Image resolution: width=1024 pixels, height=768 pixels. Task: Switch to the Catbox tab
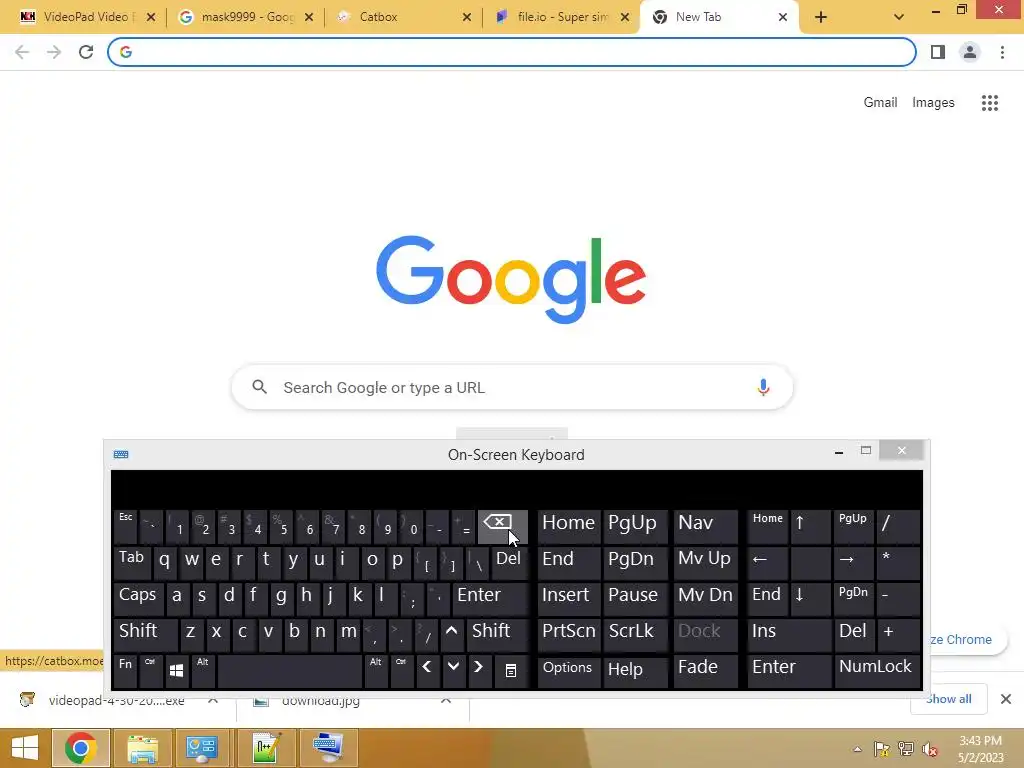404,17
